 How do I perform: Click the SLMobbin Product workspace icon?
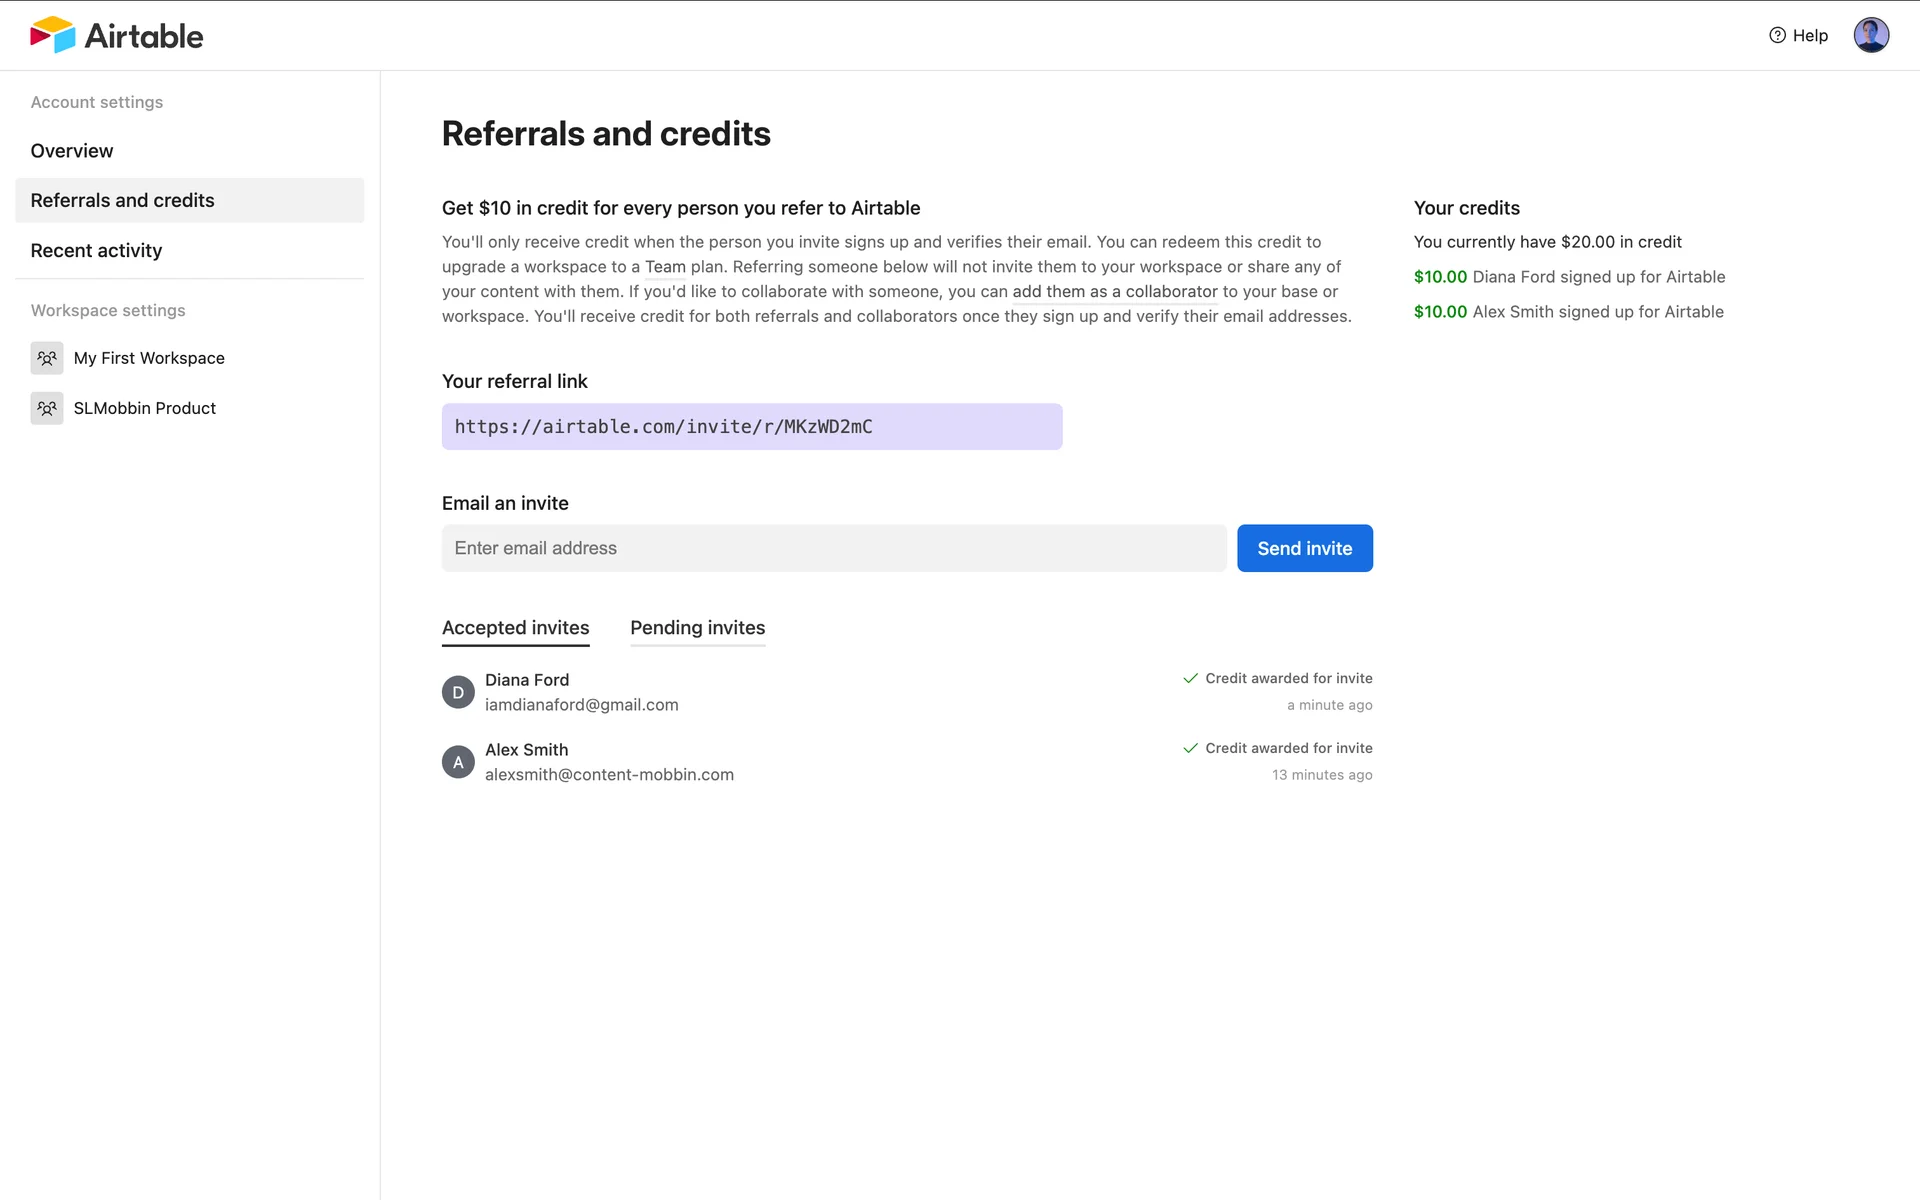click(x=47, y=408)
